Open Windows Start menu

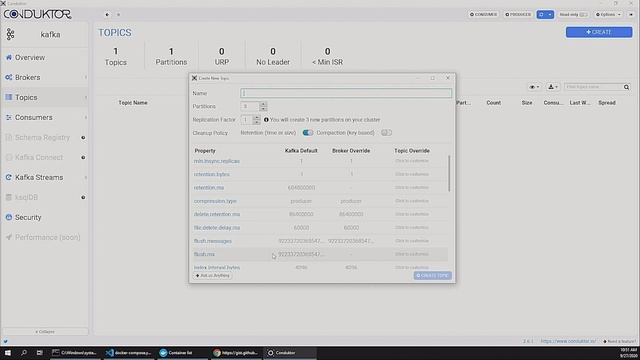7,353
